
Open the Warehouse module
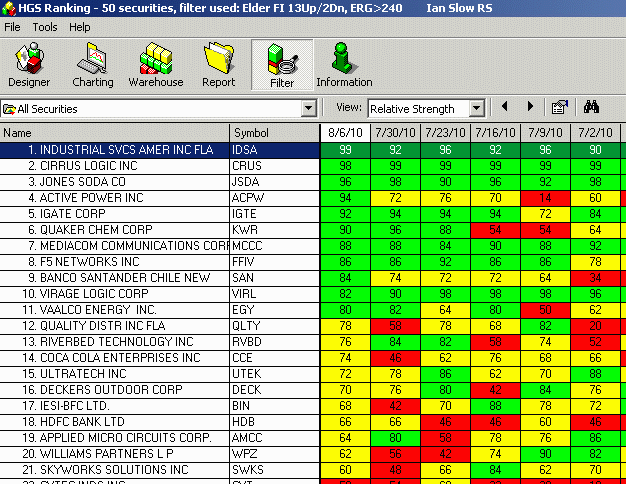click(156, 65)
